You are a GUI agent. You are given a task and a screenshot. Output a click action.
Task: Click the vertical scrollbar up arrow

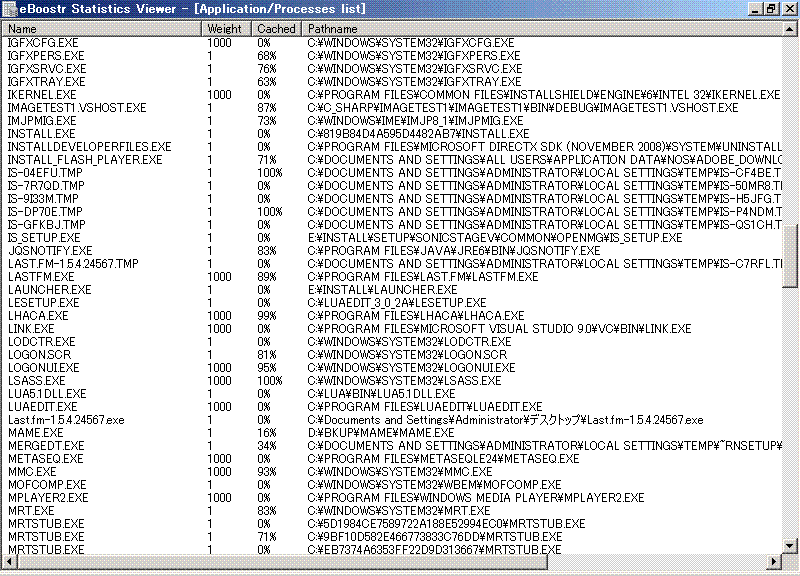790,30
